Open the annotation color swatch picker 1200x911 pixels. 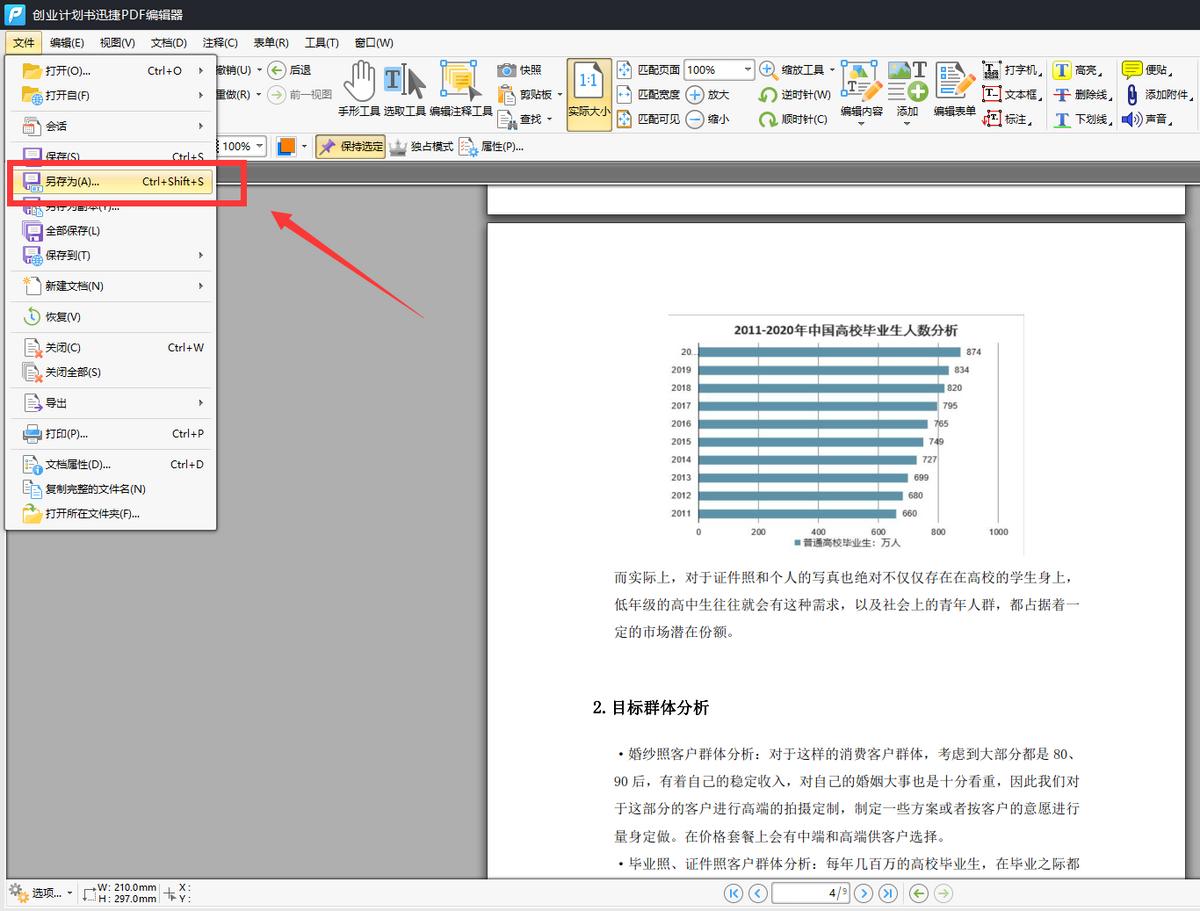click(x=285, y=146)
